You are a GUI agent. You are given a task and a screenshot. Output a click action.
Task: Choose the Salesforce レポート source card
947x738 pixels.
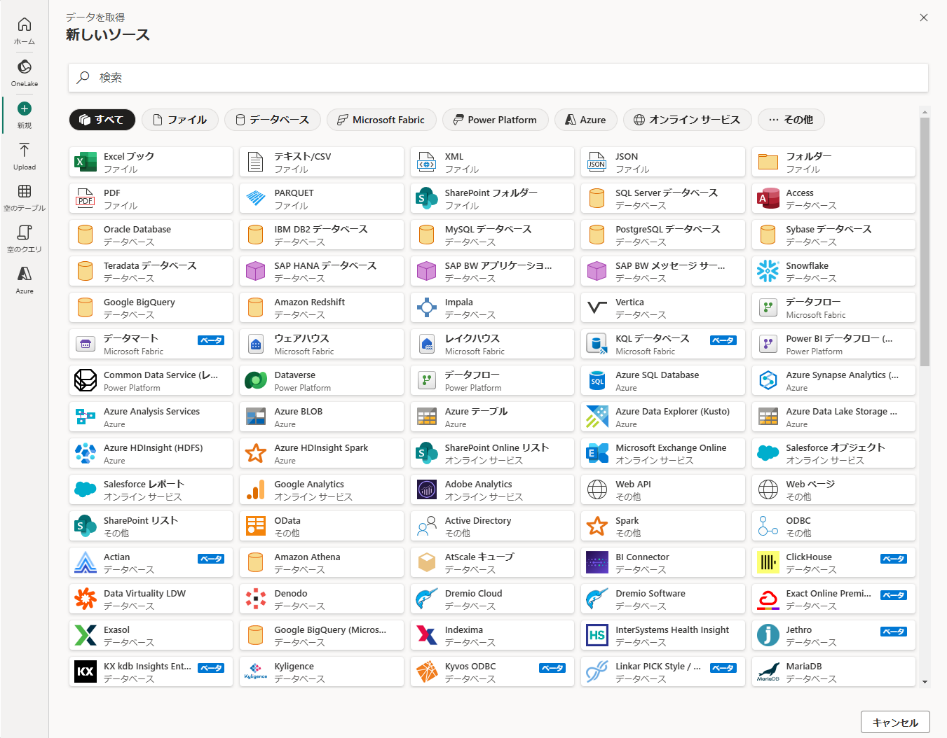click(151, 490)
